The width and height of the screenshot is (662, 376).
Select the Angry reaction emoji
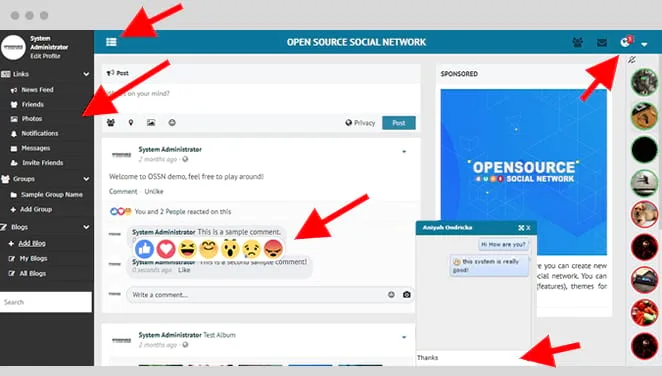(273, 249)
